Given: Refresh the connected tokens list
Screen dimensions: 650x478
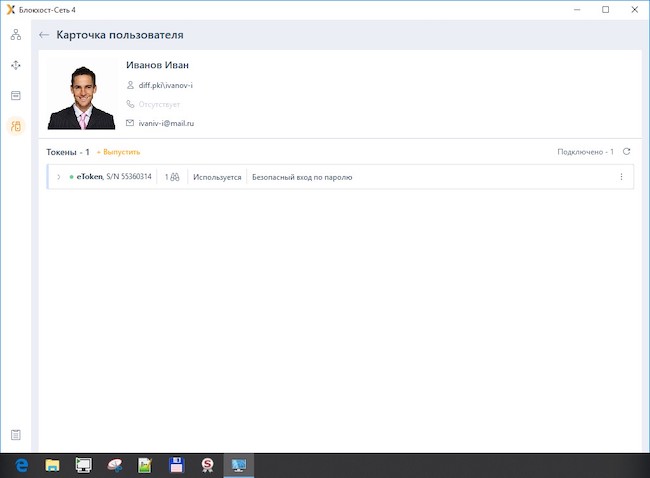Looking at the screenshot, I should 626,152.
